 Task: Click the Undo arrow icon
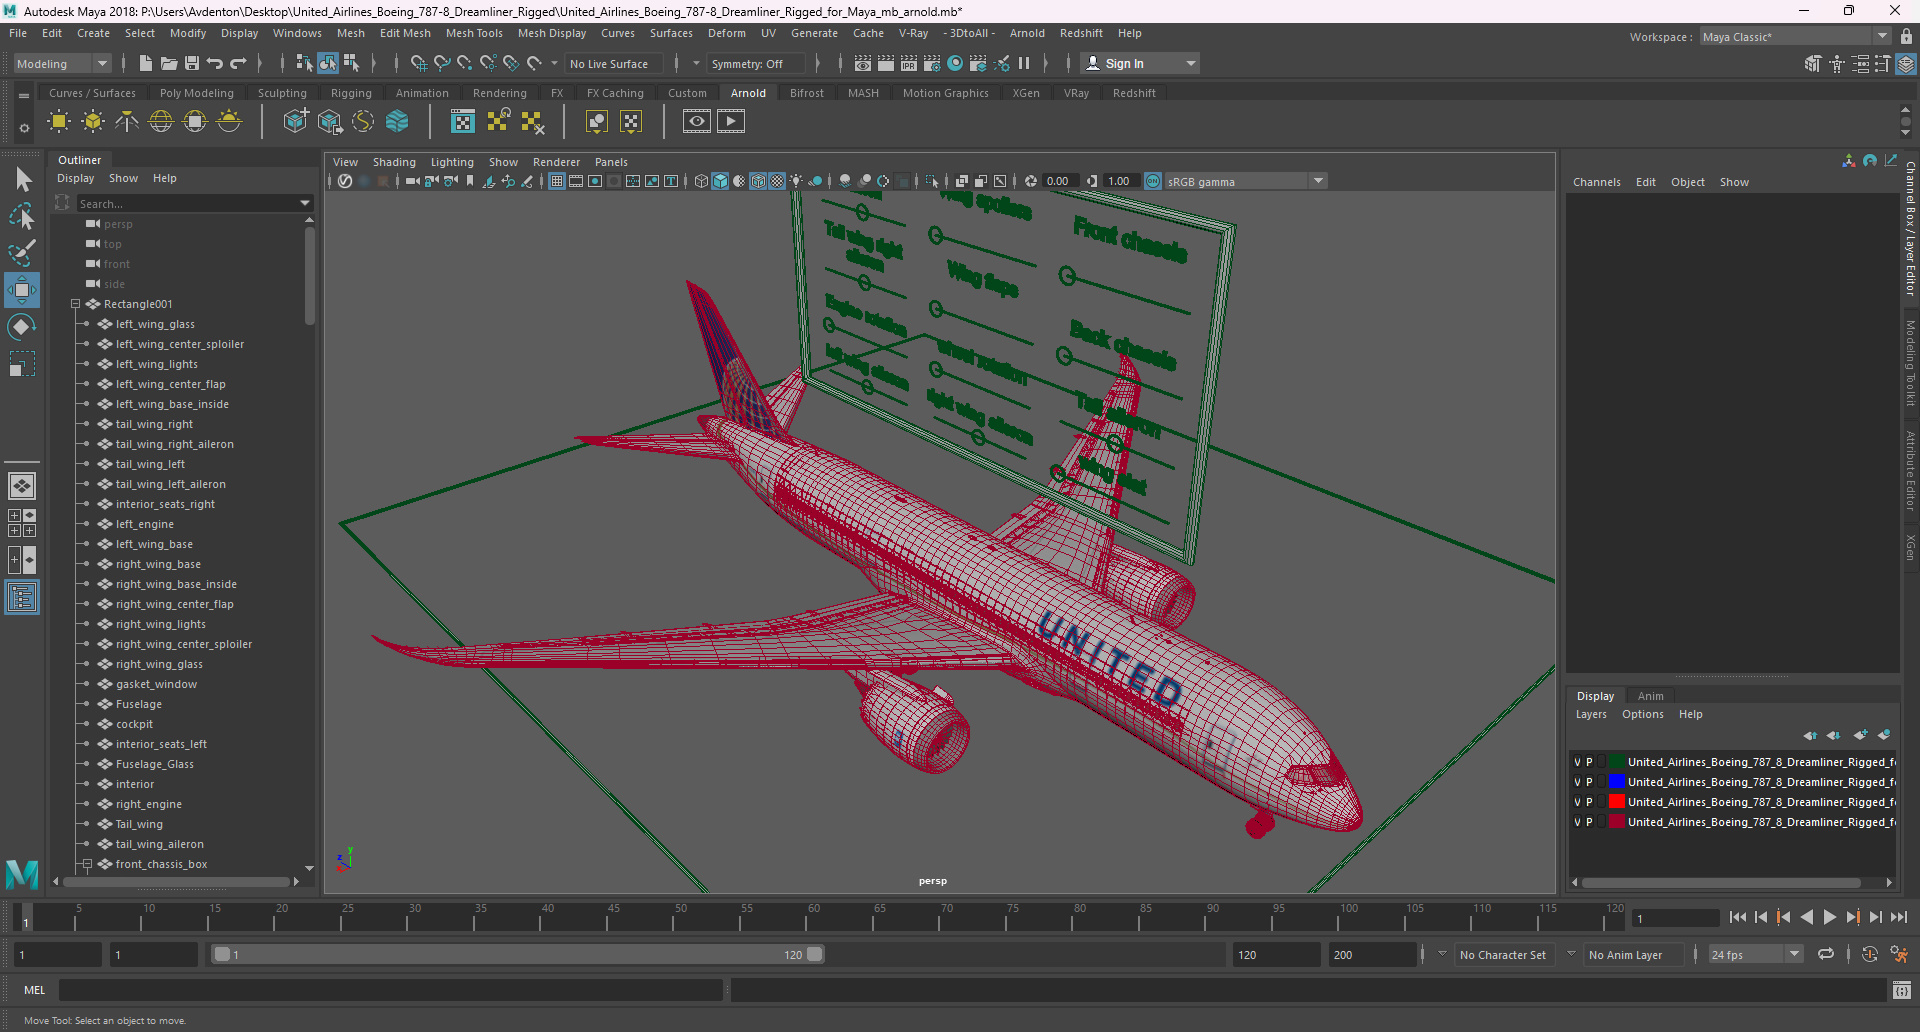click(x=215, y=63)
